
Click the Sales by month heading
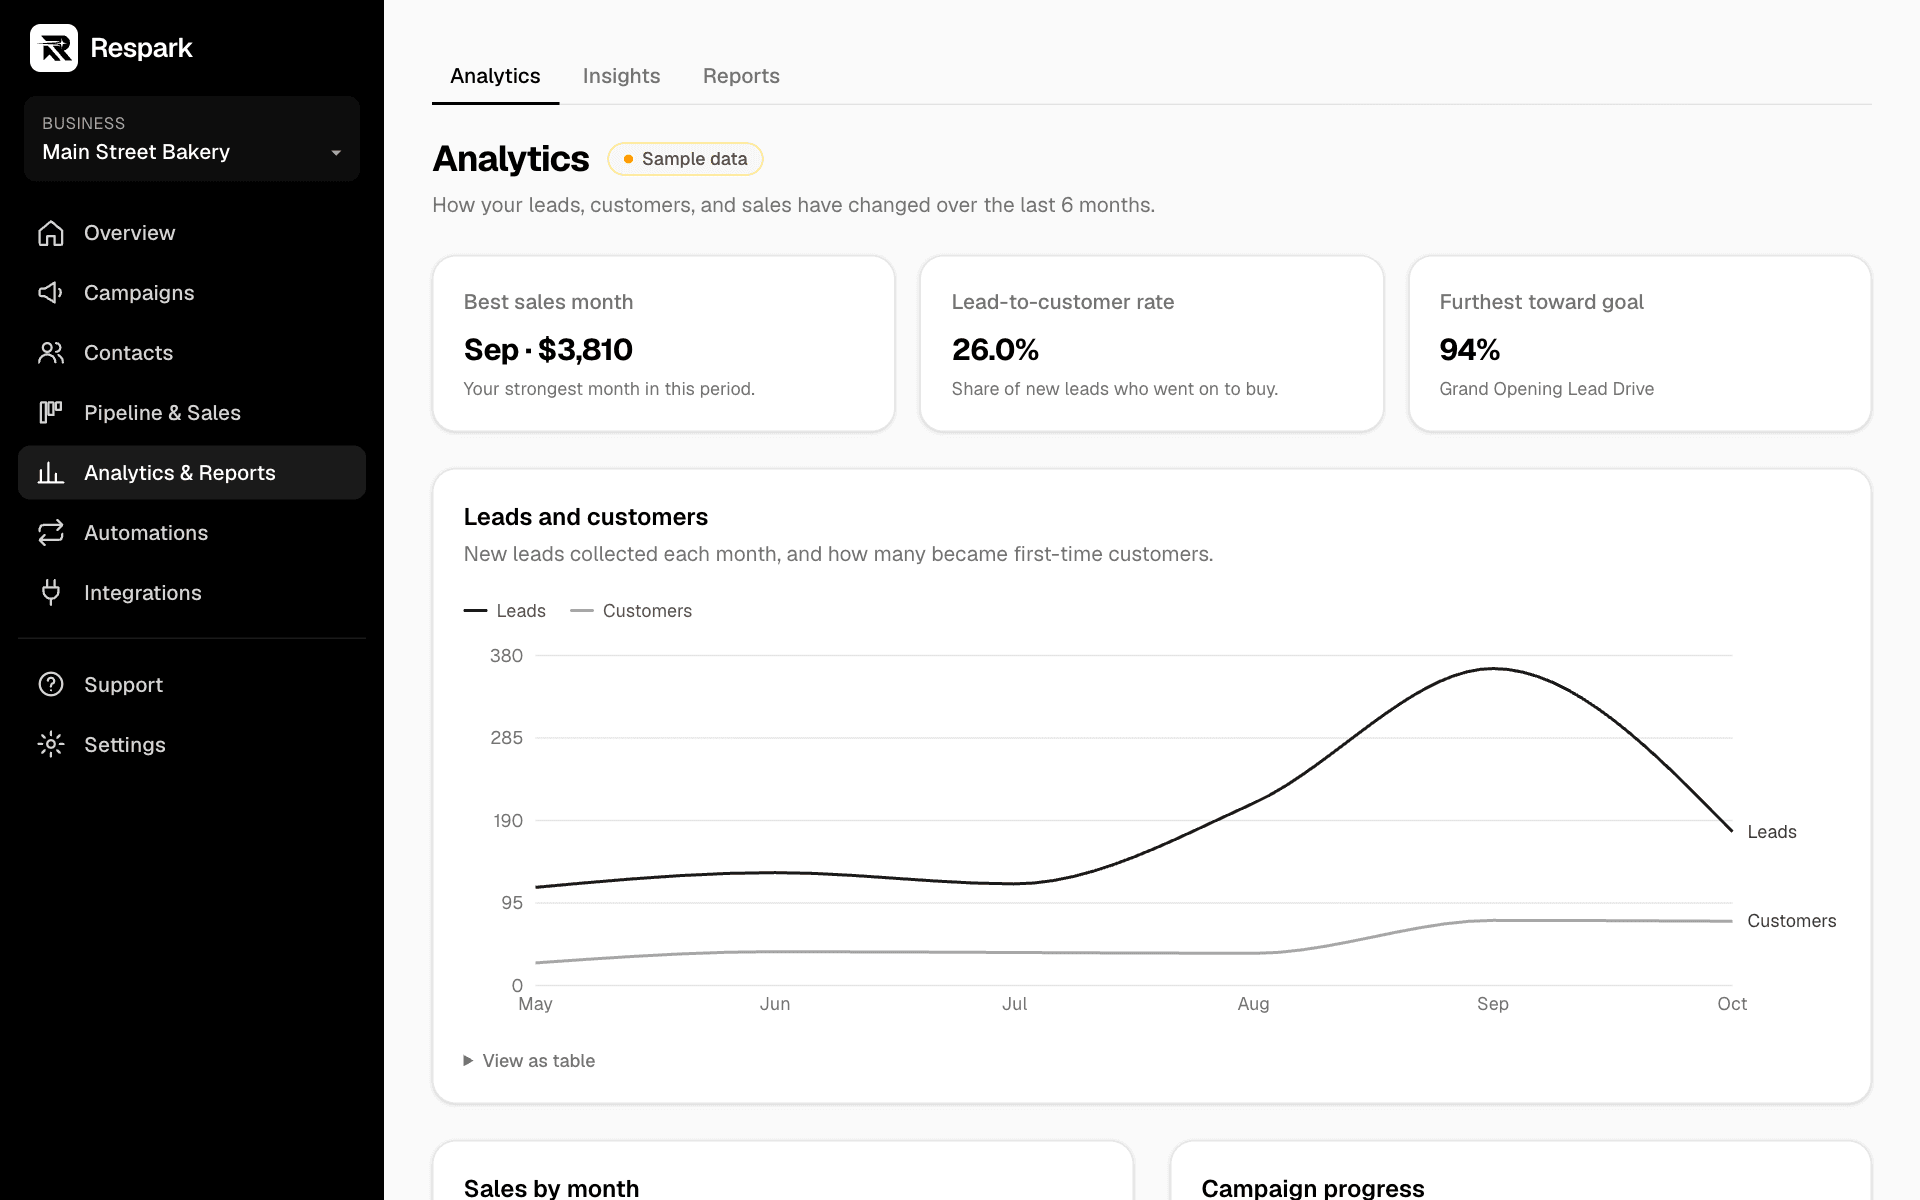551,1188
